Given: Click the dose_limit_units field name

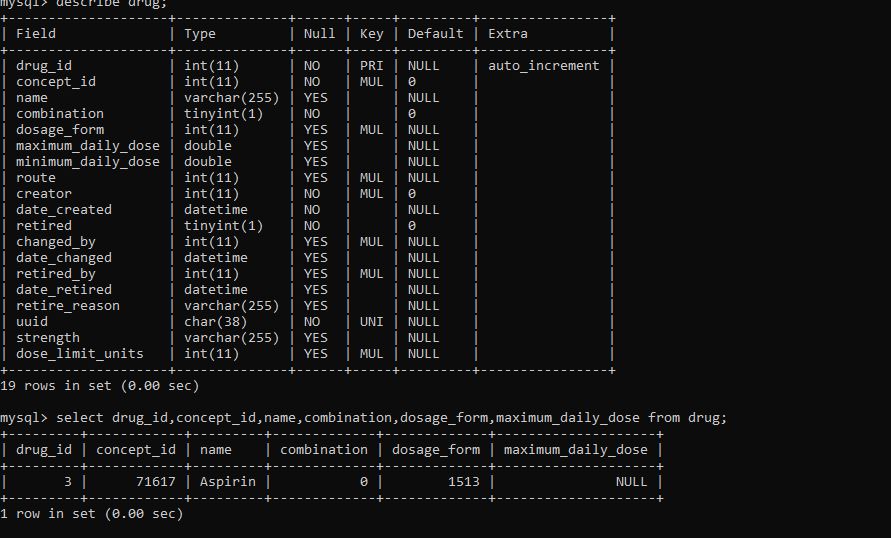Looking at the screenshot, I should coord(80,353).
